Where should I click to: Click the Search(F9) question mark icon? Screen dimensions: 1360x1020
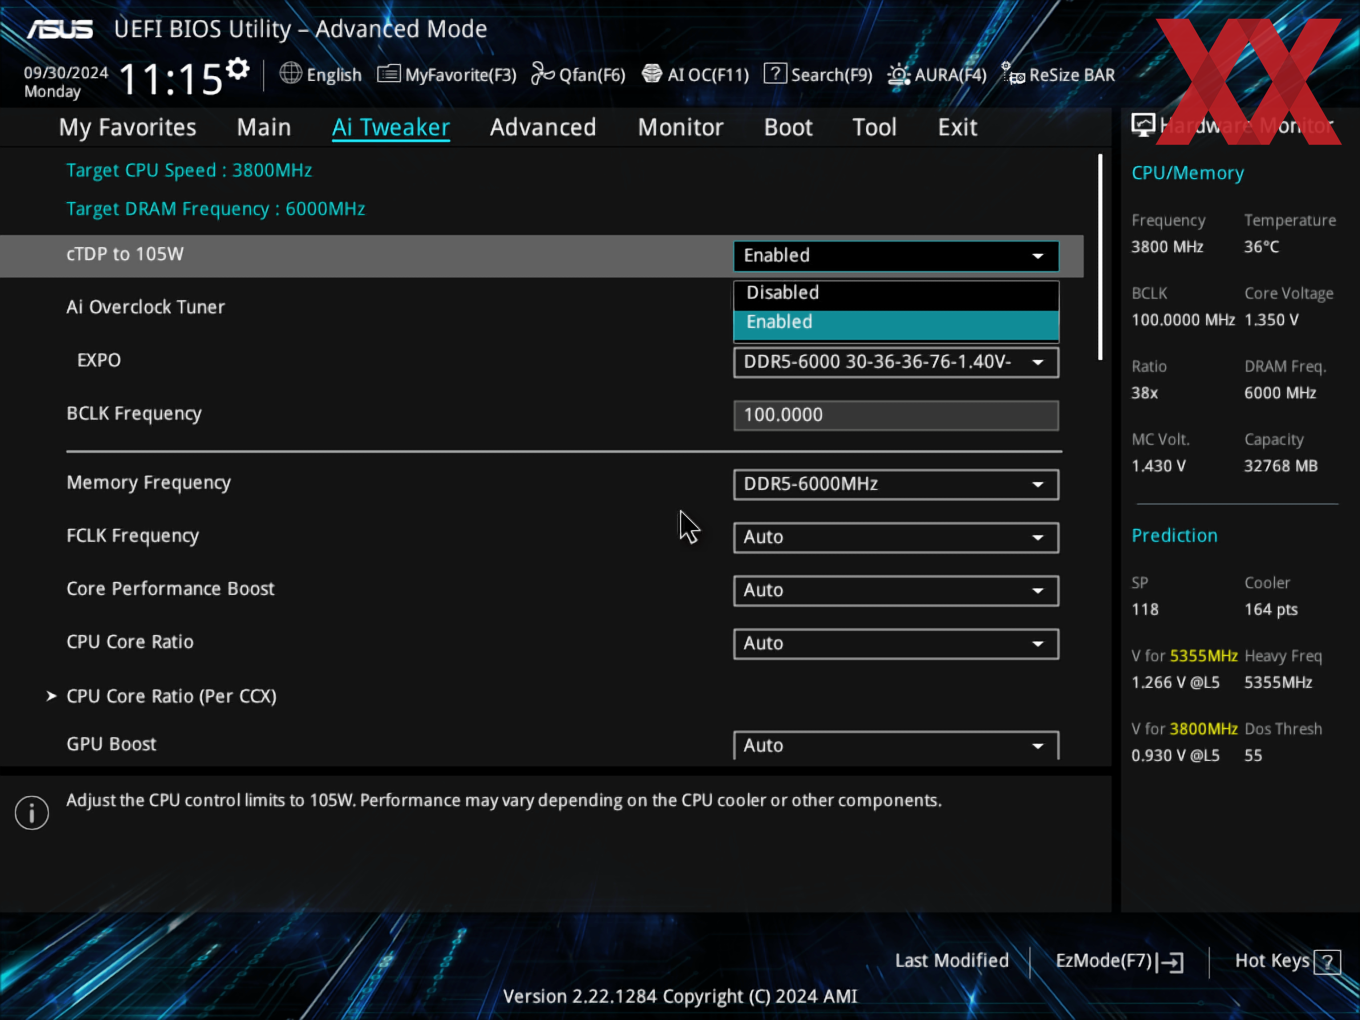click(775, 74)
